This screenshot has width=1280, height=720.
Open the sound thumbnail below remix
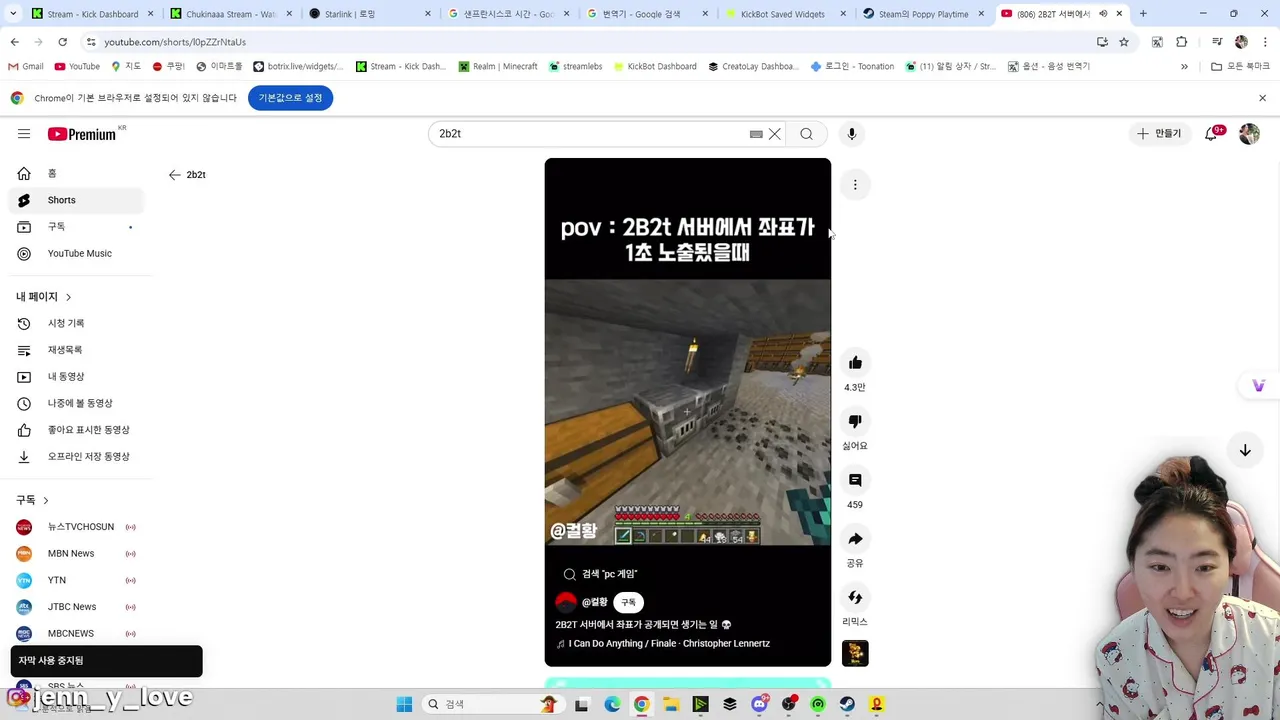coord(855,653)
